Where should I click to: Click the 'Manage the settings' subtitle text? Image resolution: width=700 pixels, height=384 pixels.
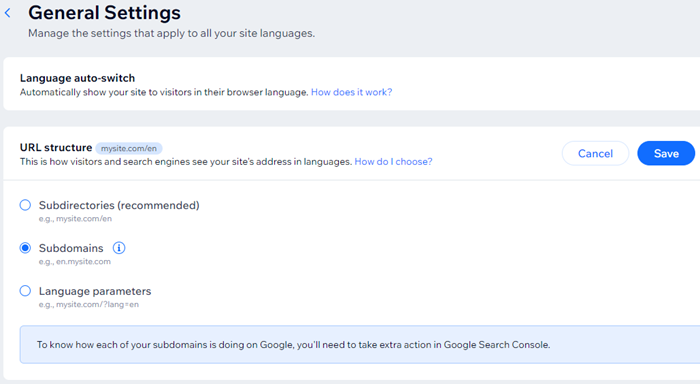(x=171, y=33)
